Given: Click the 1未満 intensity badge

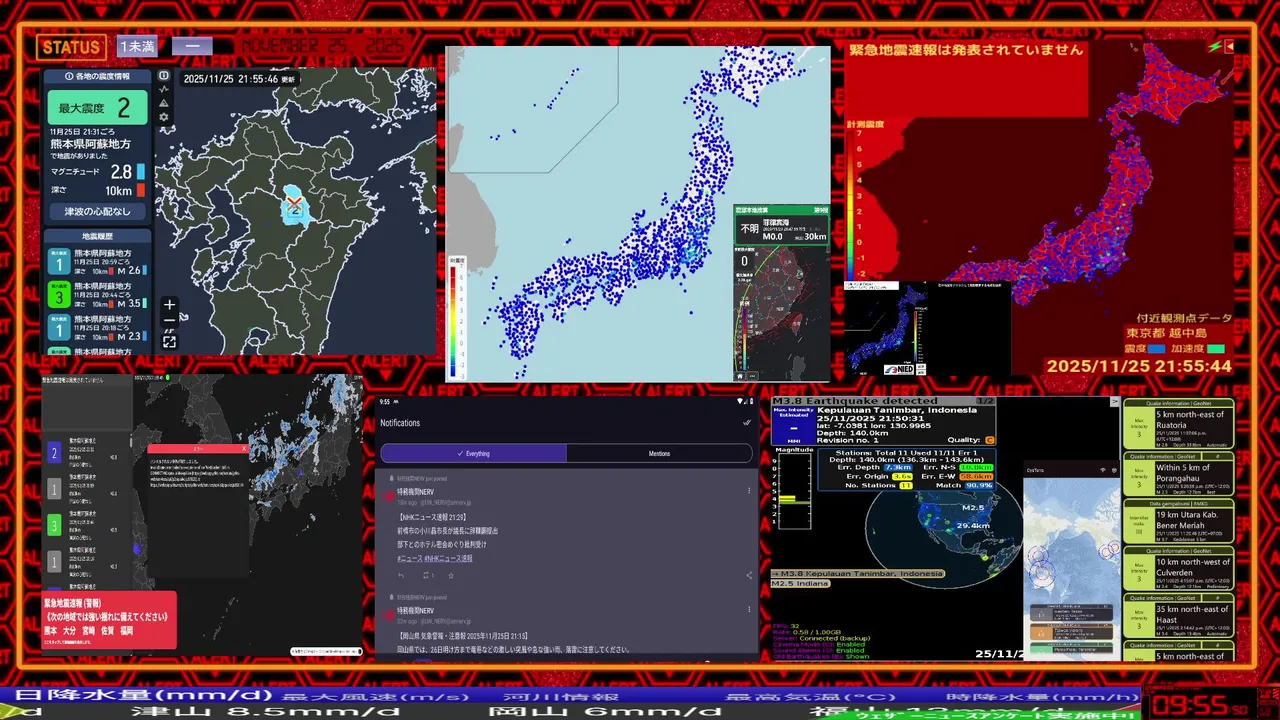Looking at the screenshot, I should [x=138, y=46].
